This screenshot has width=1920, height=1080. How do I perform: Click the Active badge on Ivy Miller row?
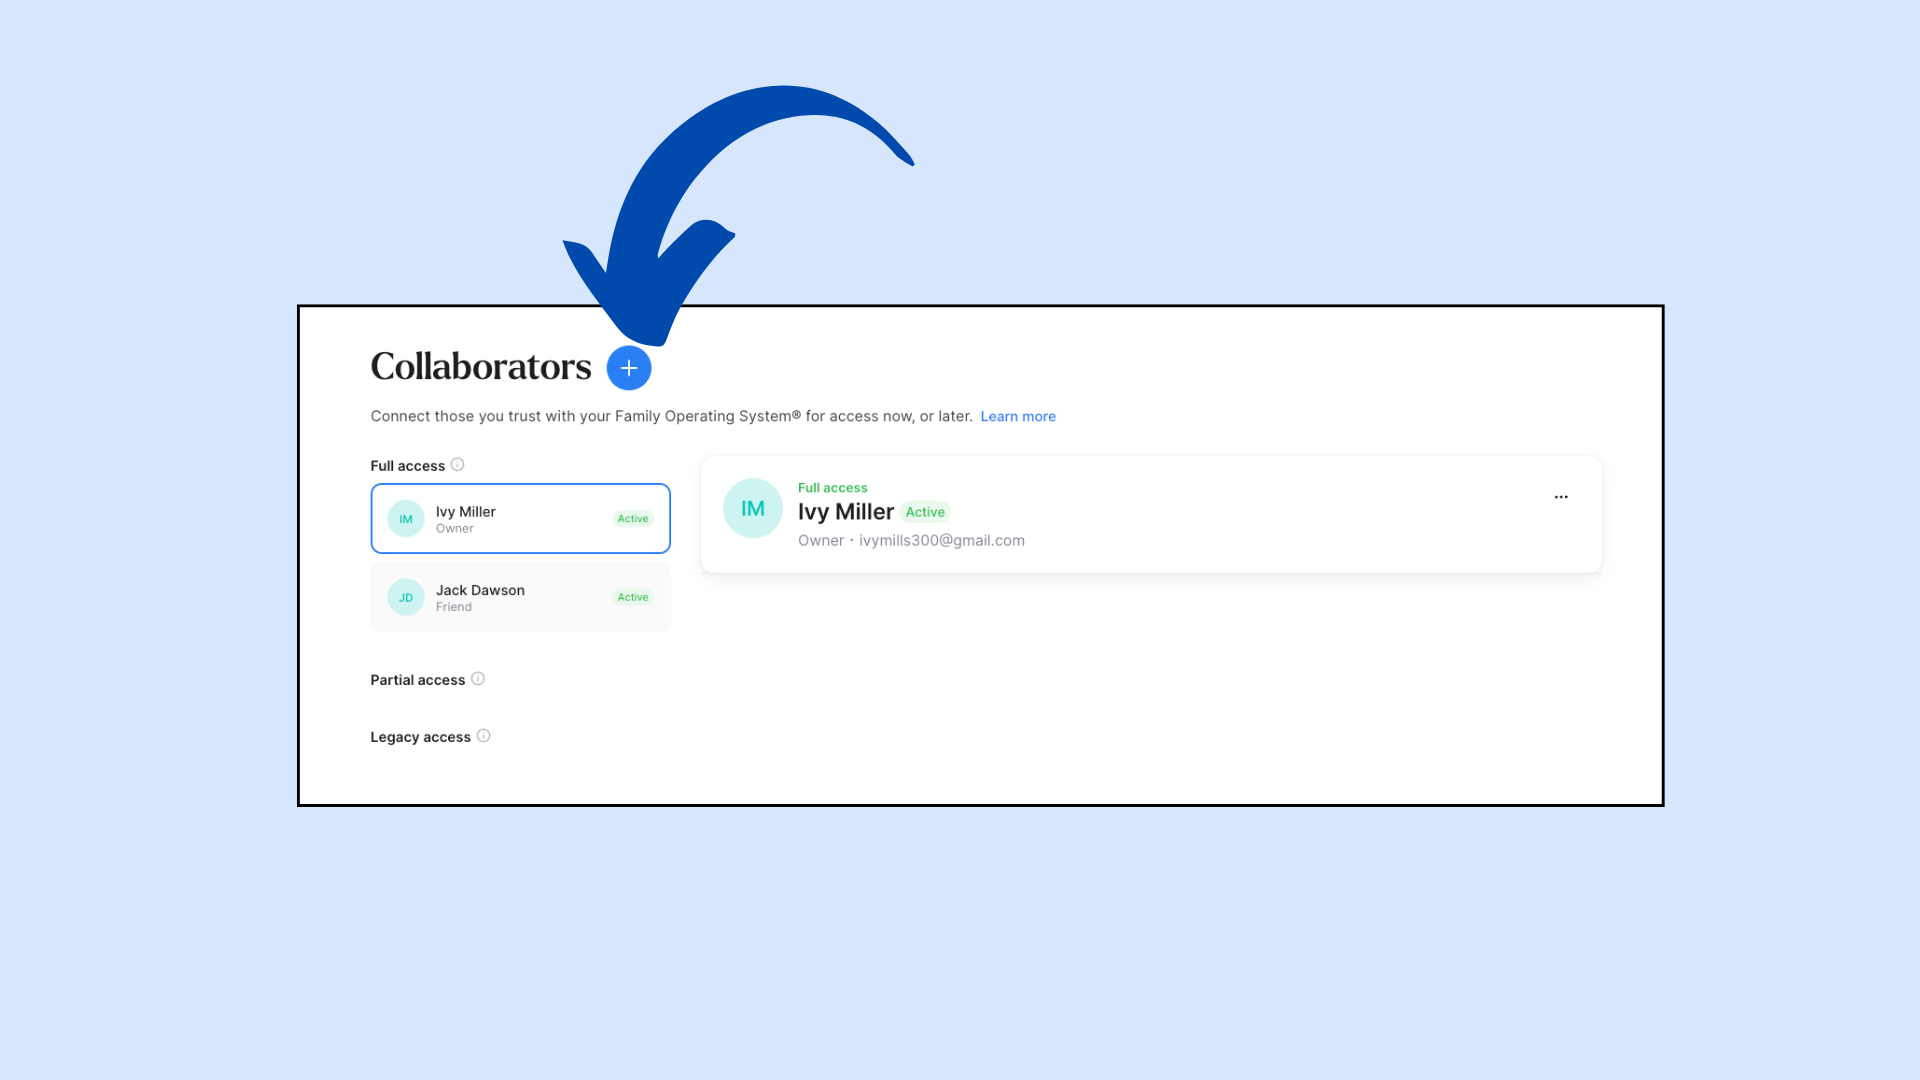pyautogui.click(x=633, y=518)
